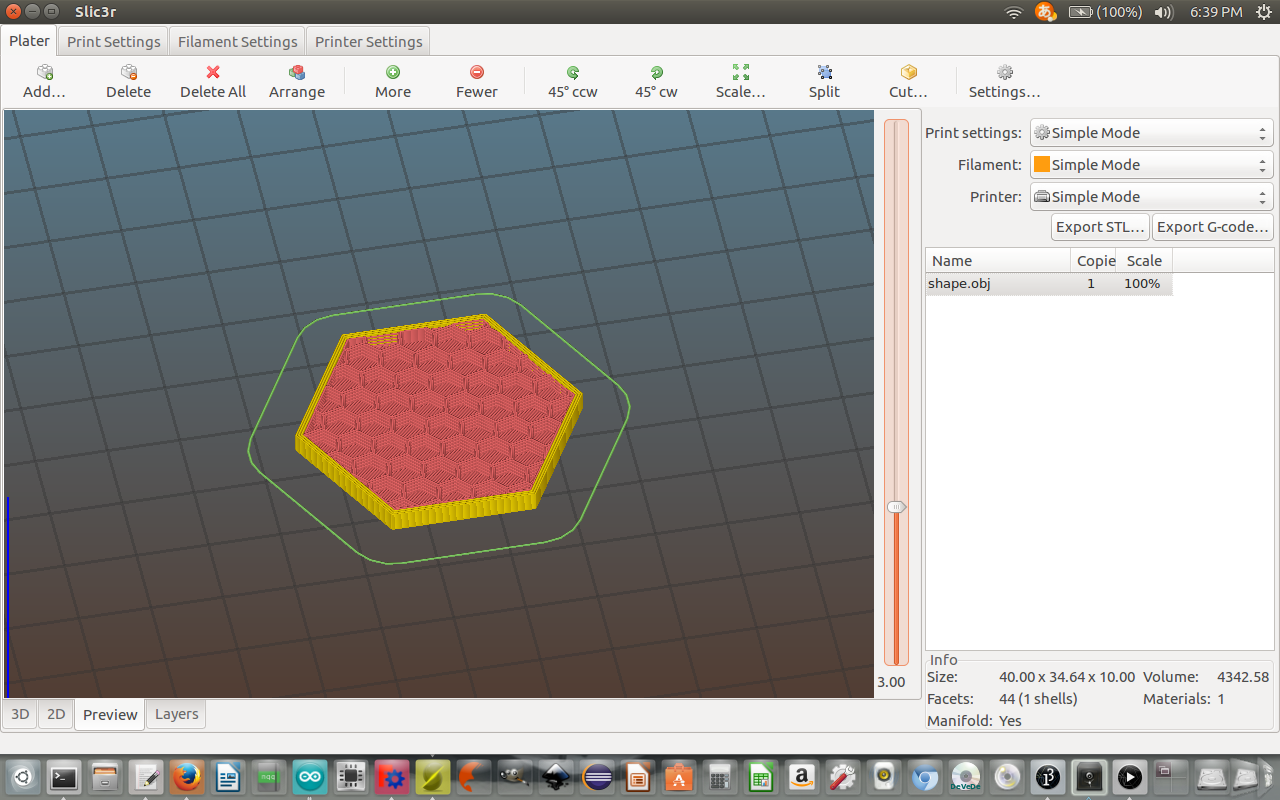Open the Cut tool
Viewport: 1280px width, 800px height.
point(908,73)
